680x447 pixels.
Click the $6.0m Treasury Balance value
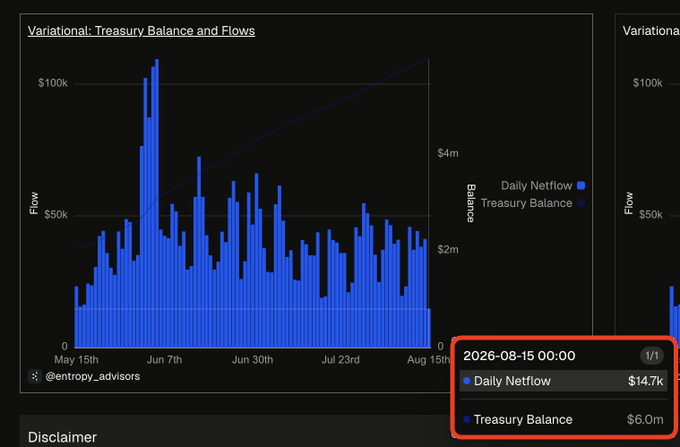click(x=645, y=419)
